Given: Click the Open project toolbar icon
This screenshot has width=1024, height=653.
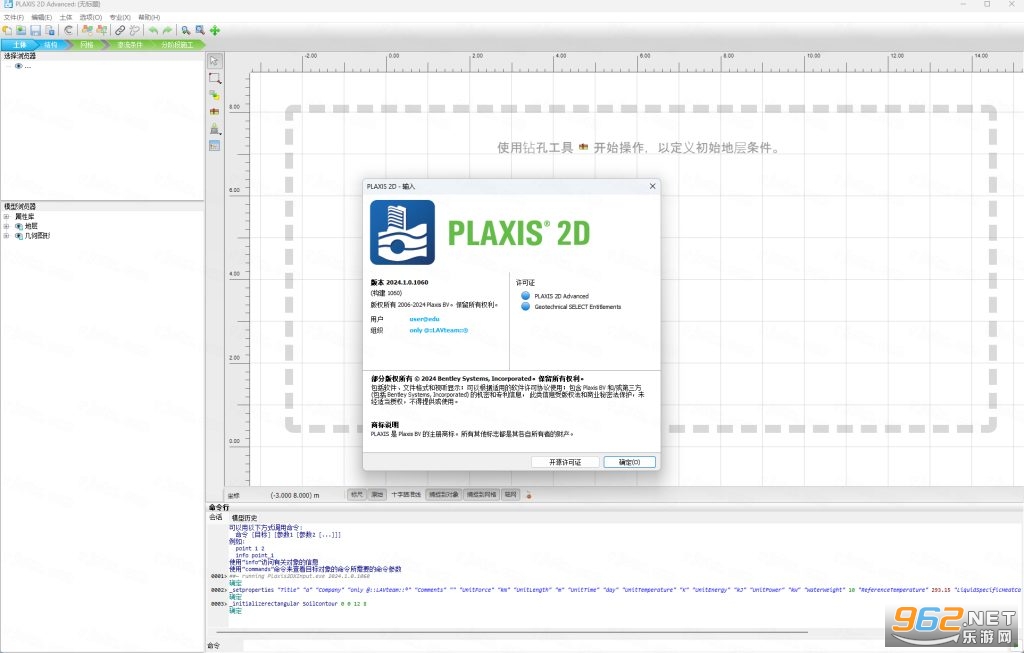Looking at the screenshot, I should pos(21,30).
